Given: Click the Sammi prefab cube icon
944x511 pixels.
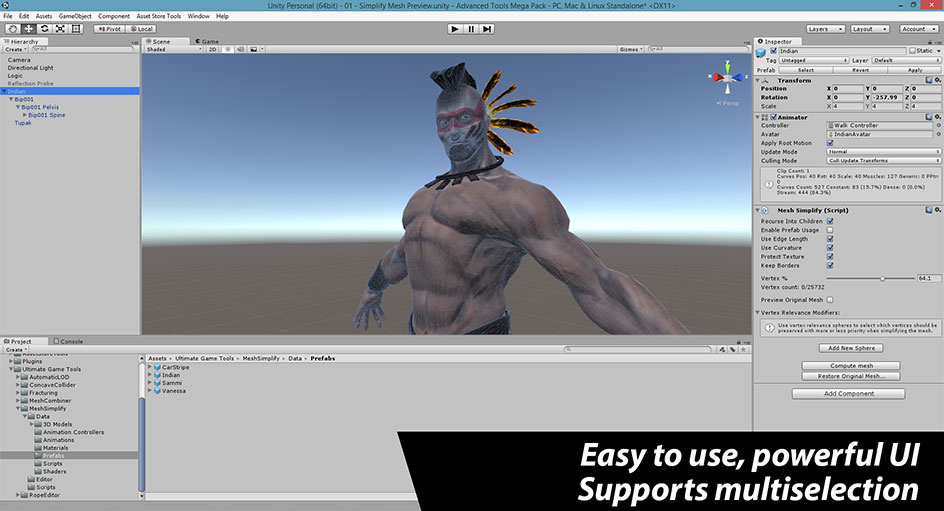Looking at the screenshot, I should coord(157,383).
